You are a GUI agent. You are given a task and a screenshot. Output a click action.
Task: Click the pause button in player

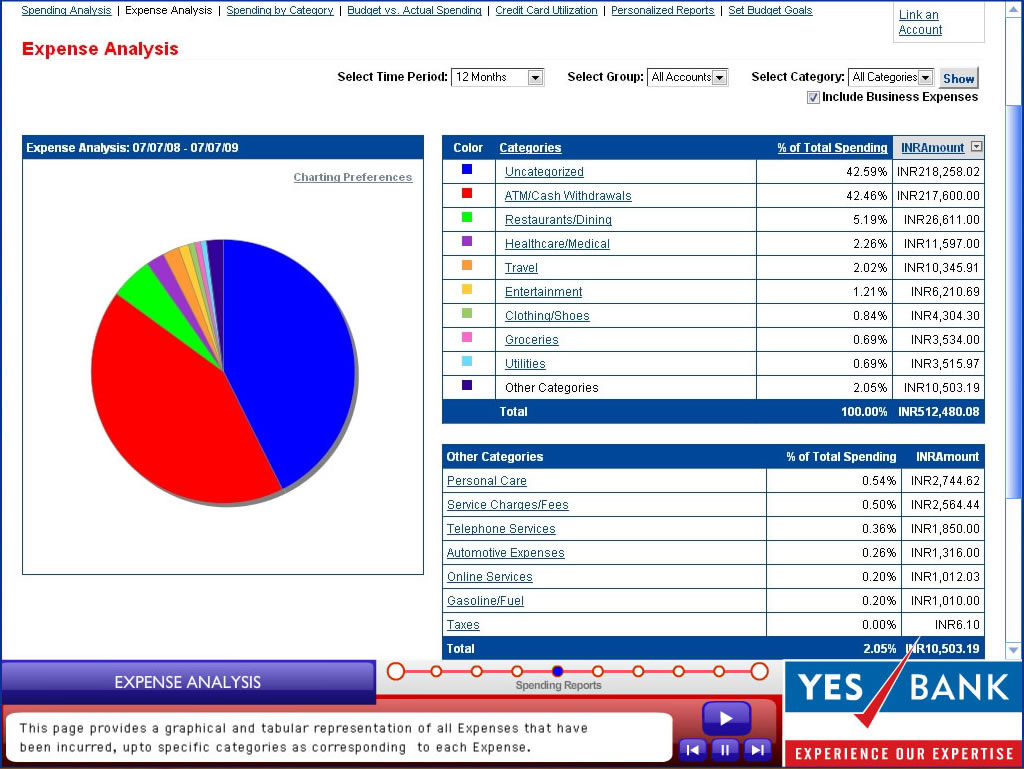(x=725, y=749)
